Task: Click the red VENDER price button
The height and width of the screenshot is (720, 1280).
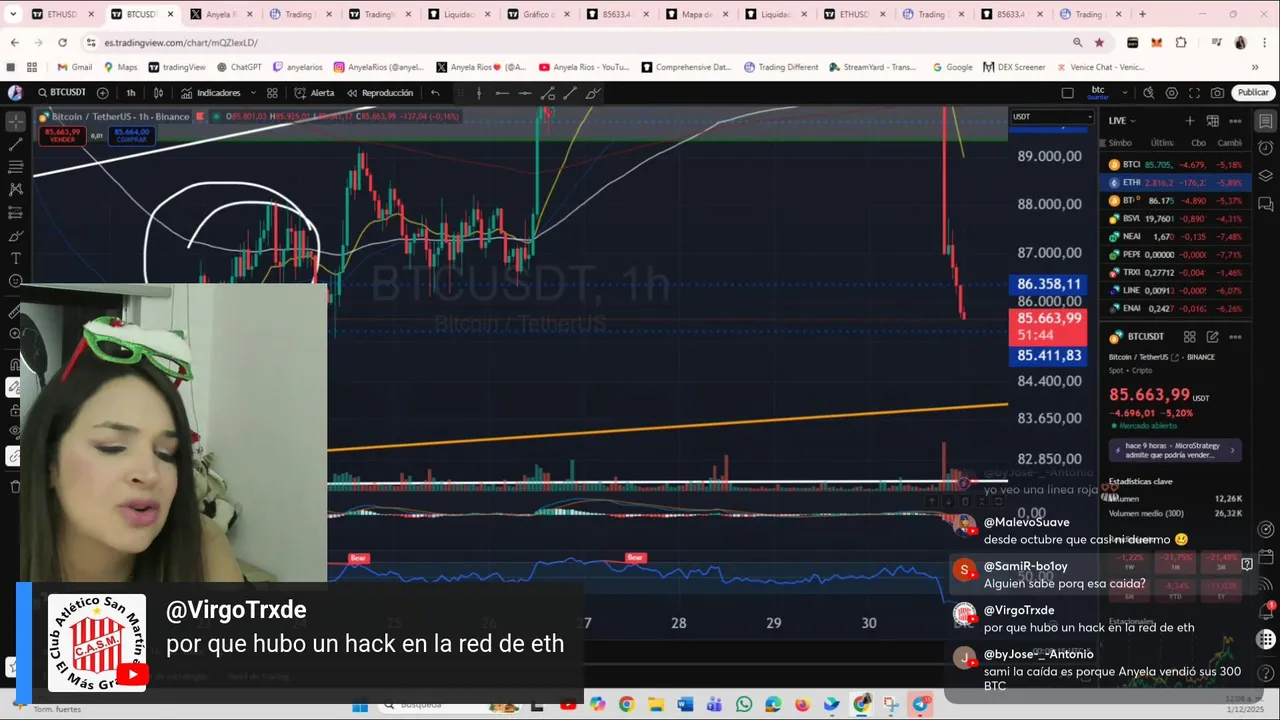Action: point(62,135)
